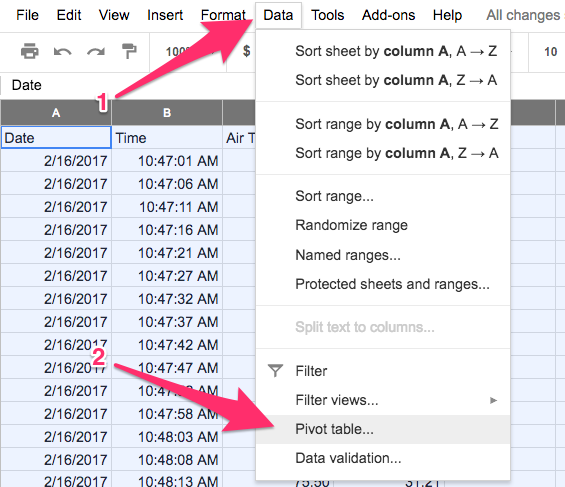
Task: Click the redo arrow icon
Action: [96, 52]
